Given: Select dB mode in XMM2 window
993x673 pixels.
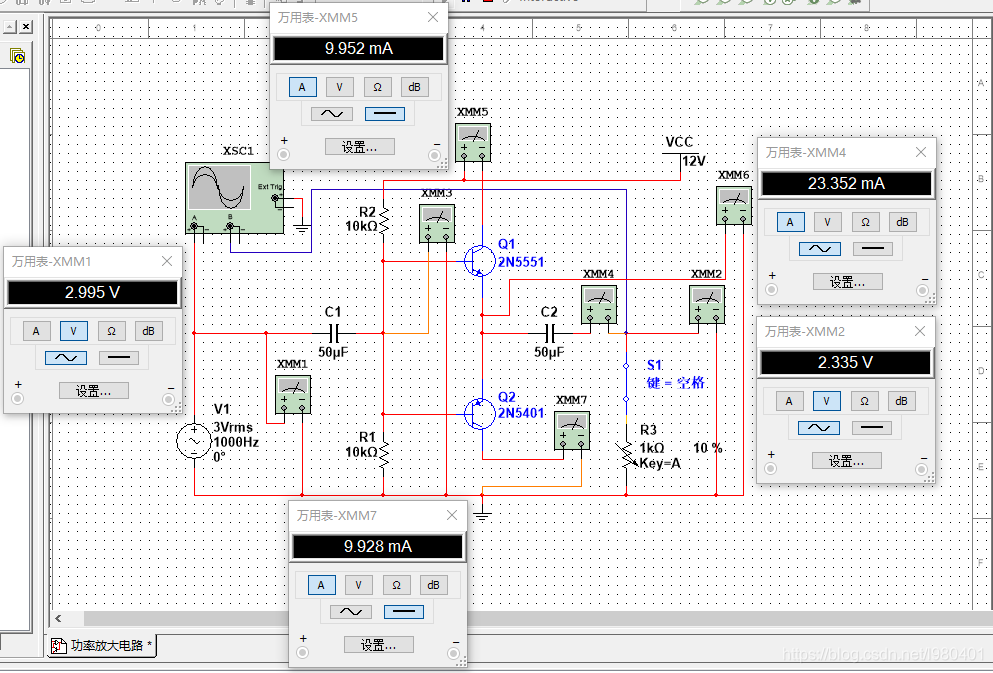Looking at the screenshot, I should point(901,401).
